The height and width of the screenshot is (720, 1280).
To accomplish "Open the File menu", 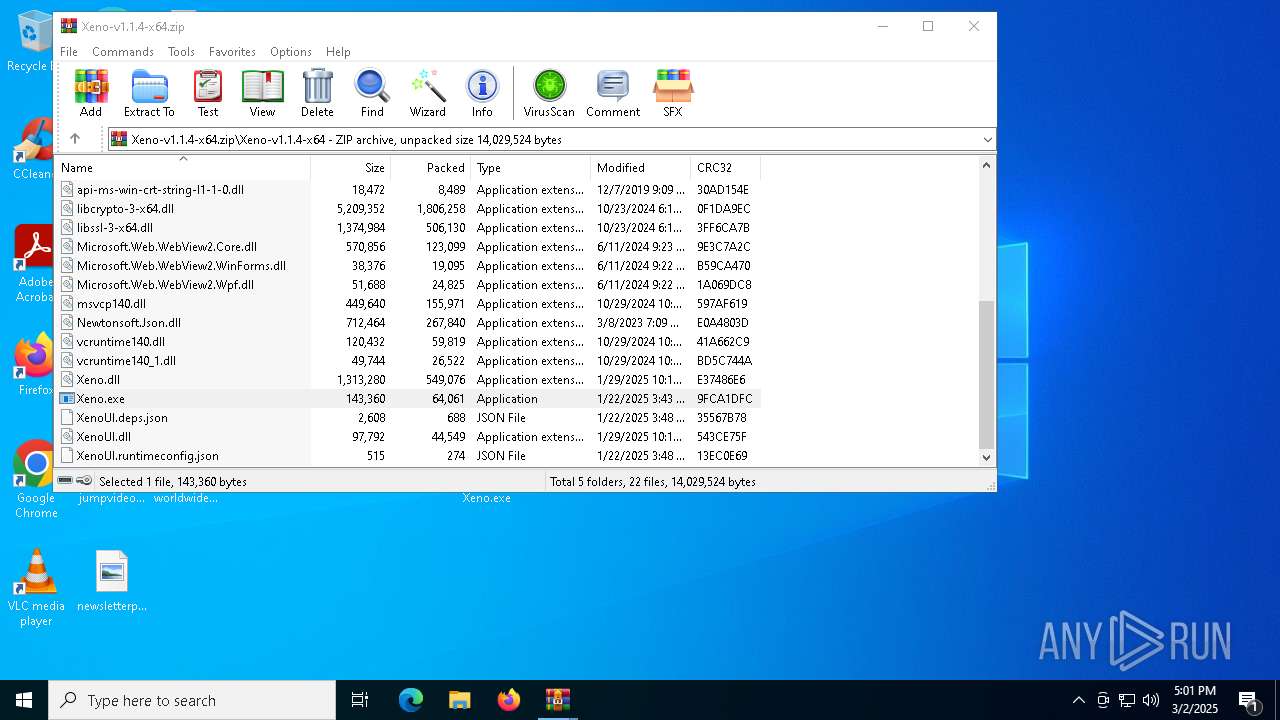I will [69, 51].
